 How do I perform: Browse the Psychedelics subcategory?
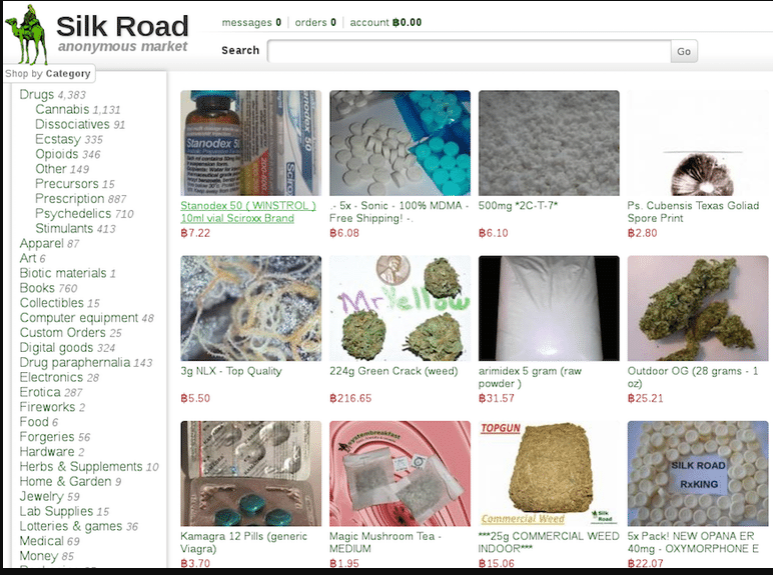[x=73, y=213]
